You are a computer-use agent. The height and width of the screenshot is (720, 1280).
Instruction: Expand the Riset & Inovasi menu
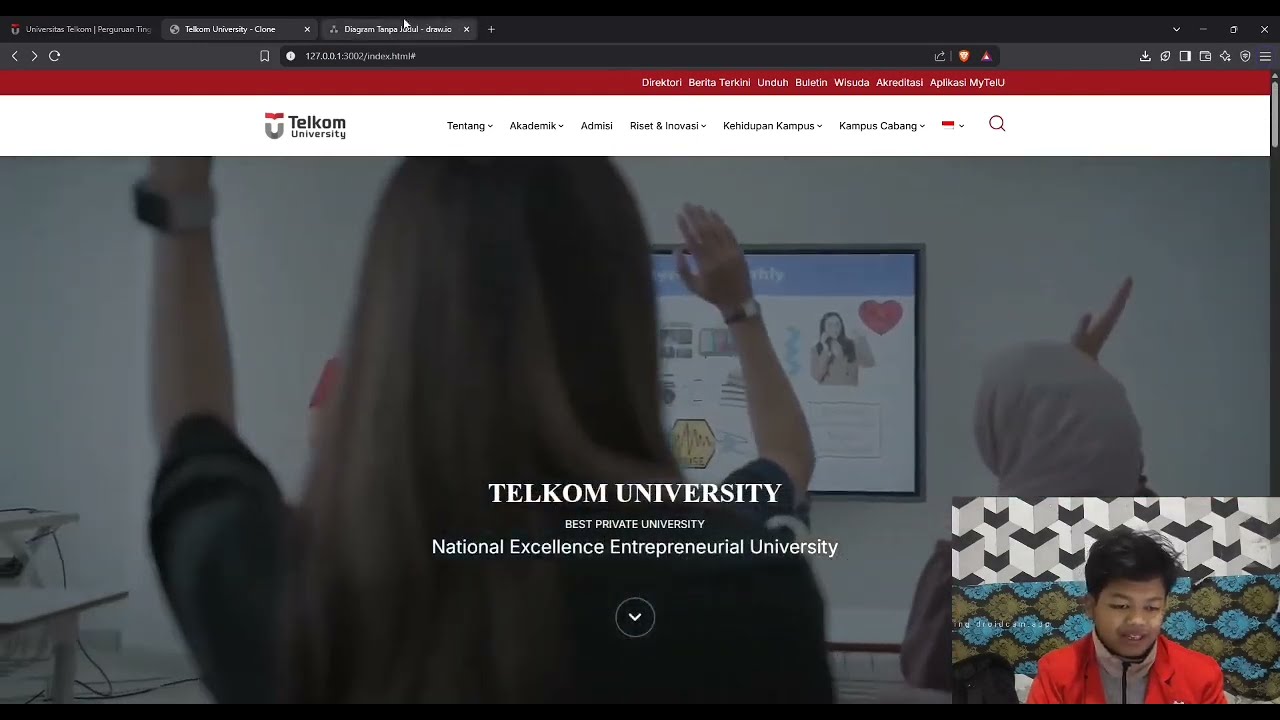pyautogui.click(x=668, y=126)
